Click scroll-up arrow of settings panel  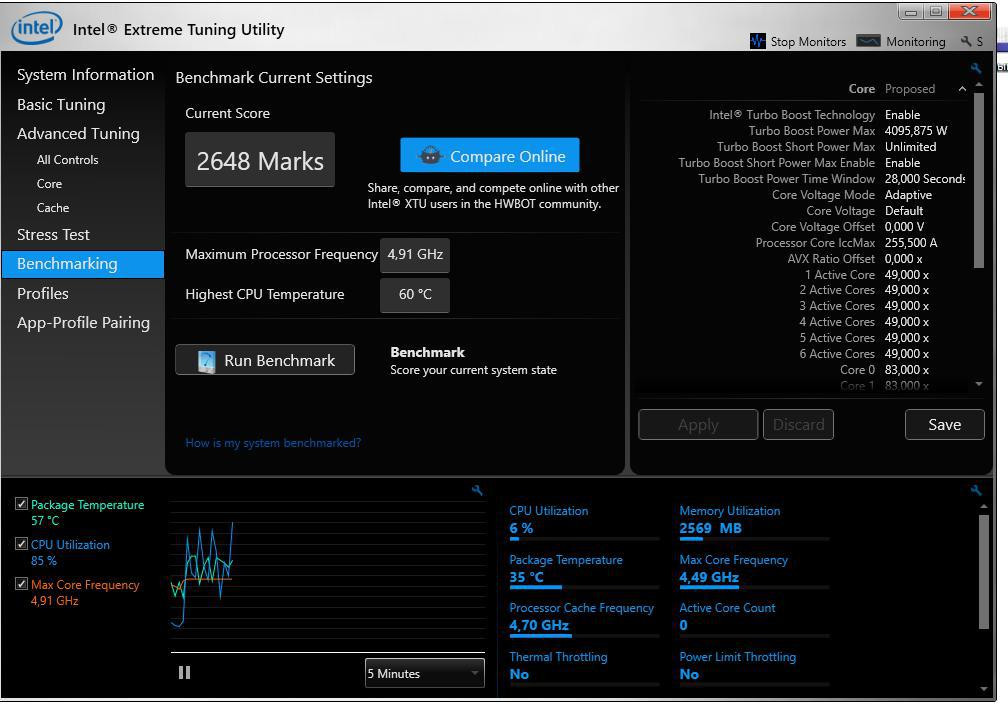tap(978, 85)
